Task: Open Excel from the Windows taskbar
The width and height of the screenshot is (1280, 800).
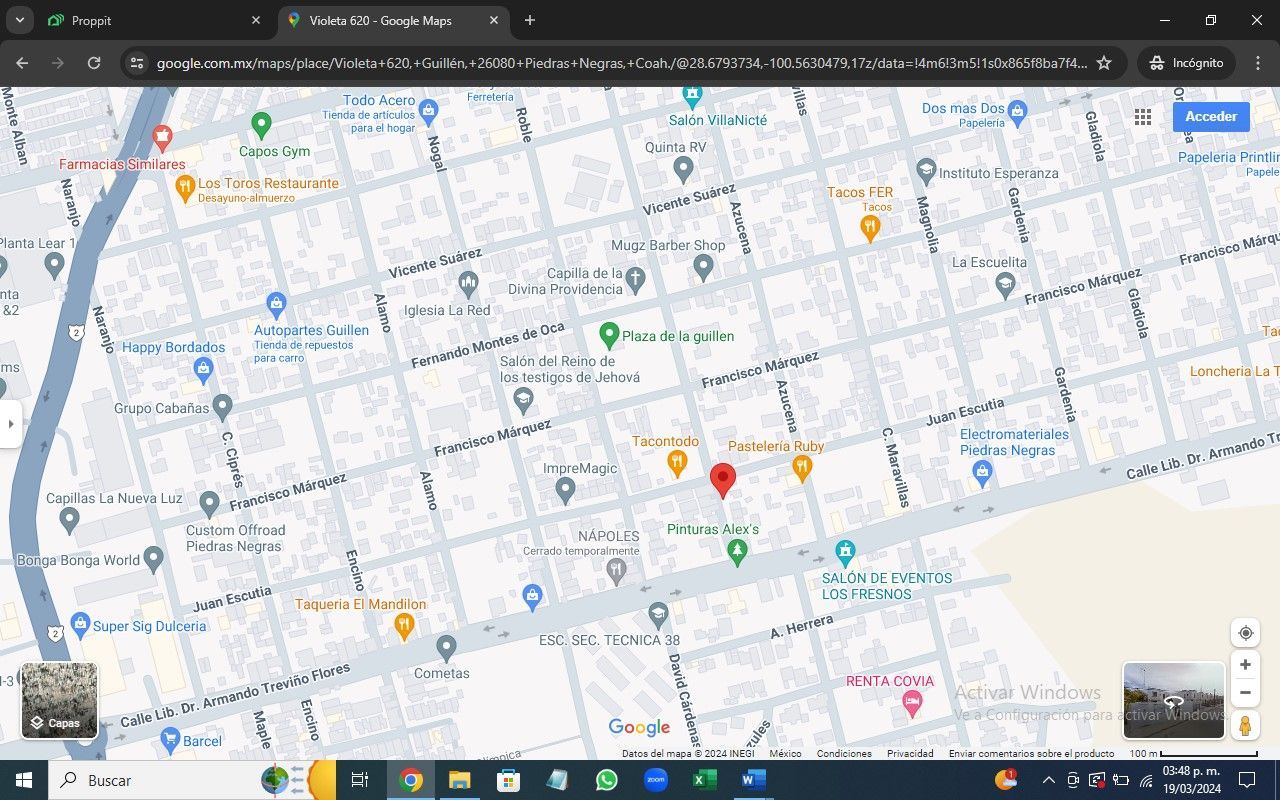Action: [x=705, y=780]
